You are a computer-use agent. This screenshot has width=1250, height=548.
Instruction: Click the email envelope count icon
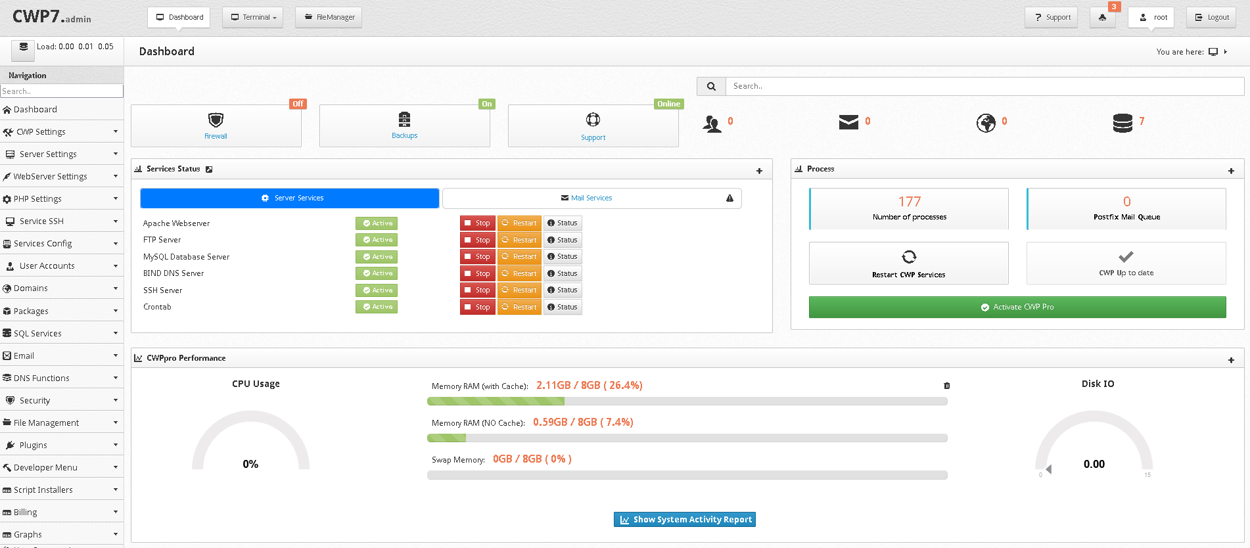click(x=848, y=122)
